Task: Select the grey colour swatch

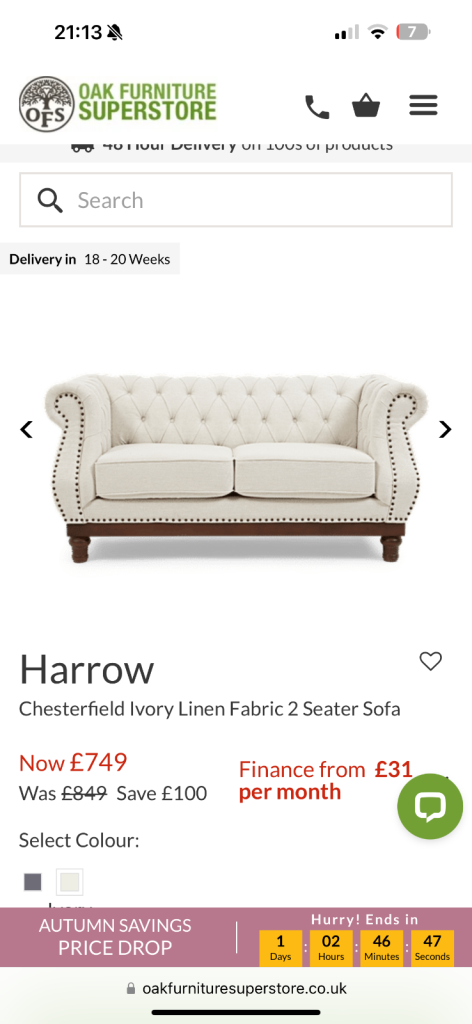Action: [x=33, y=882]
